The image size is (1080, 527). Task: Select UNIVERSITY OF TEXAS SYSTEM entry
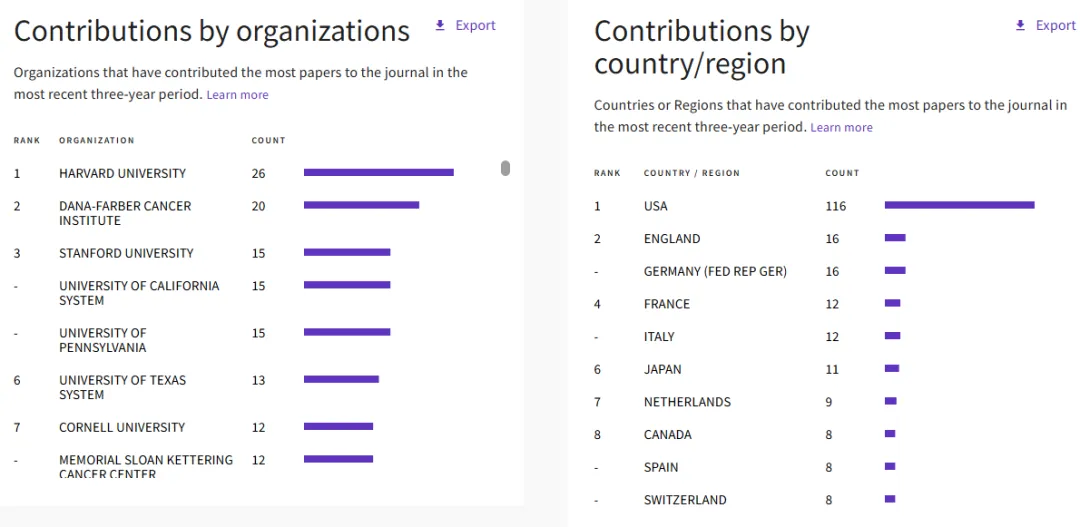tap(123, 387)
